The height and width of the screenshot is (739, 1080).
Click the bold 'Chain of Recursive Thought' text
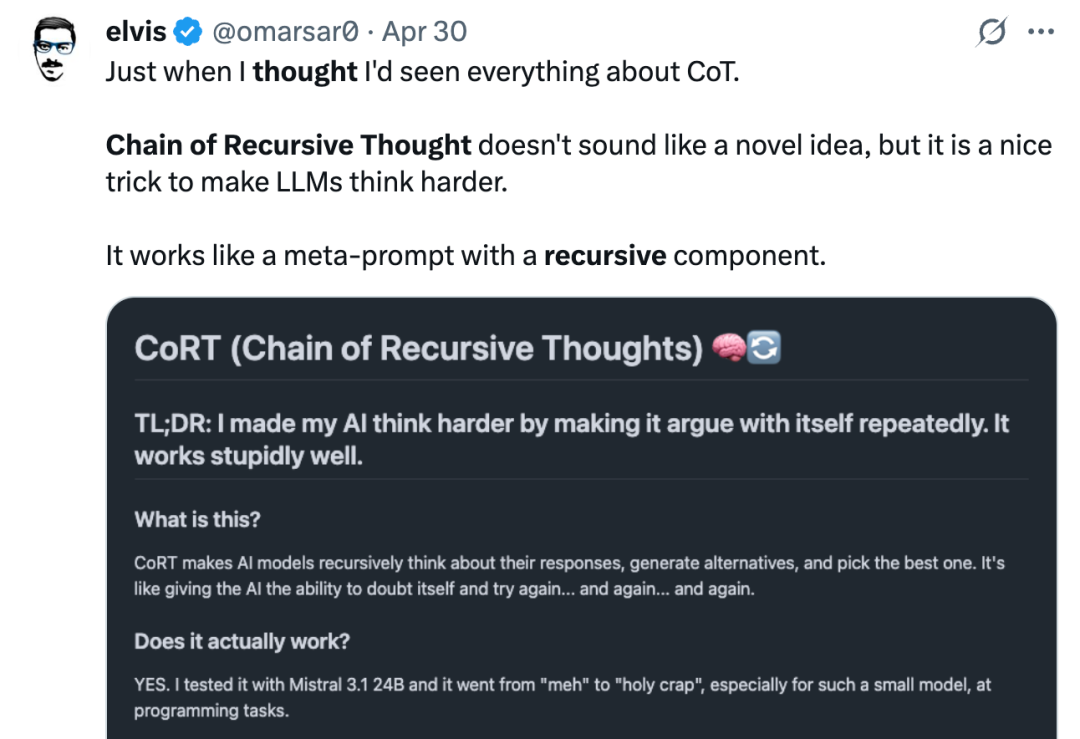click(x=289, y=145)
